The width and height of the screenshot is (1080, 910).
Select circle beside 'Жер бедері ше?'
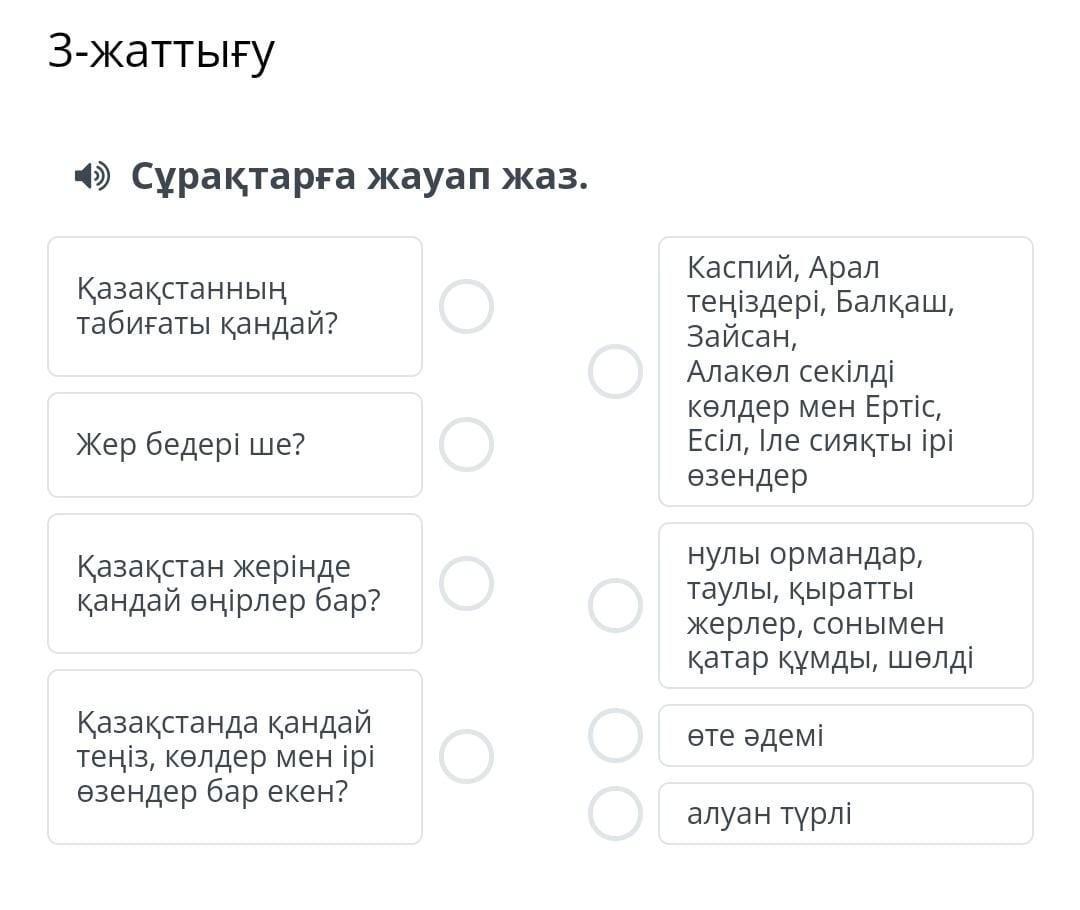pos(466,445)
